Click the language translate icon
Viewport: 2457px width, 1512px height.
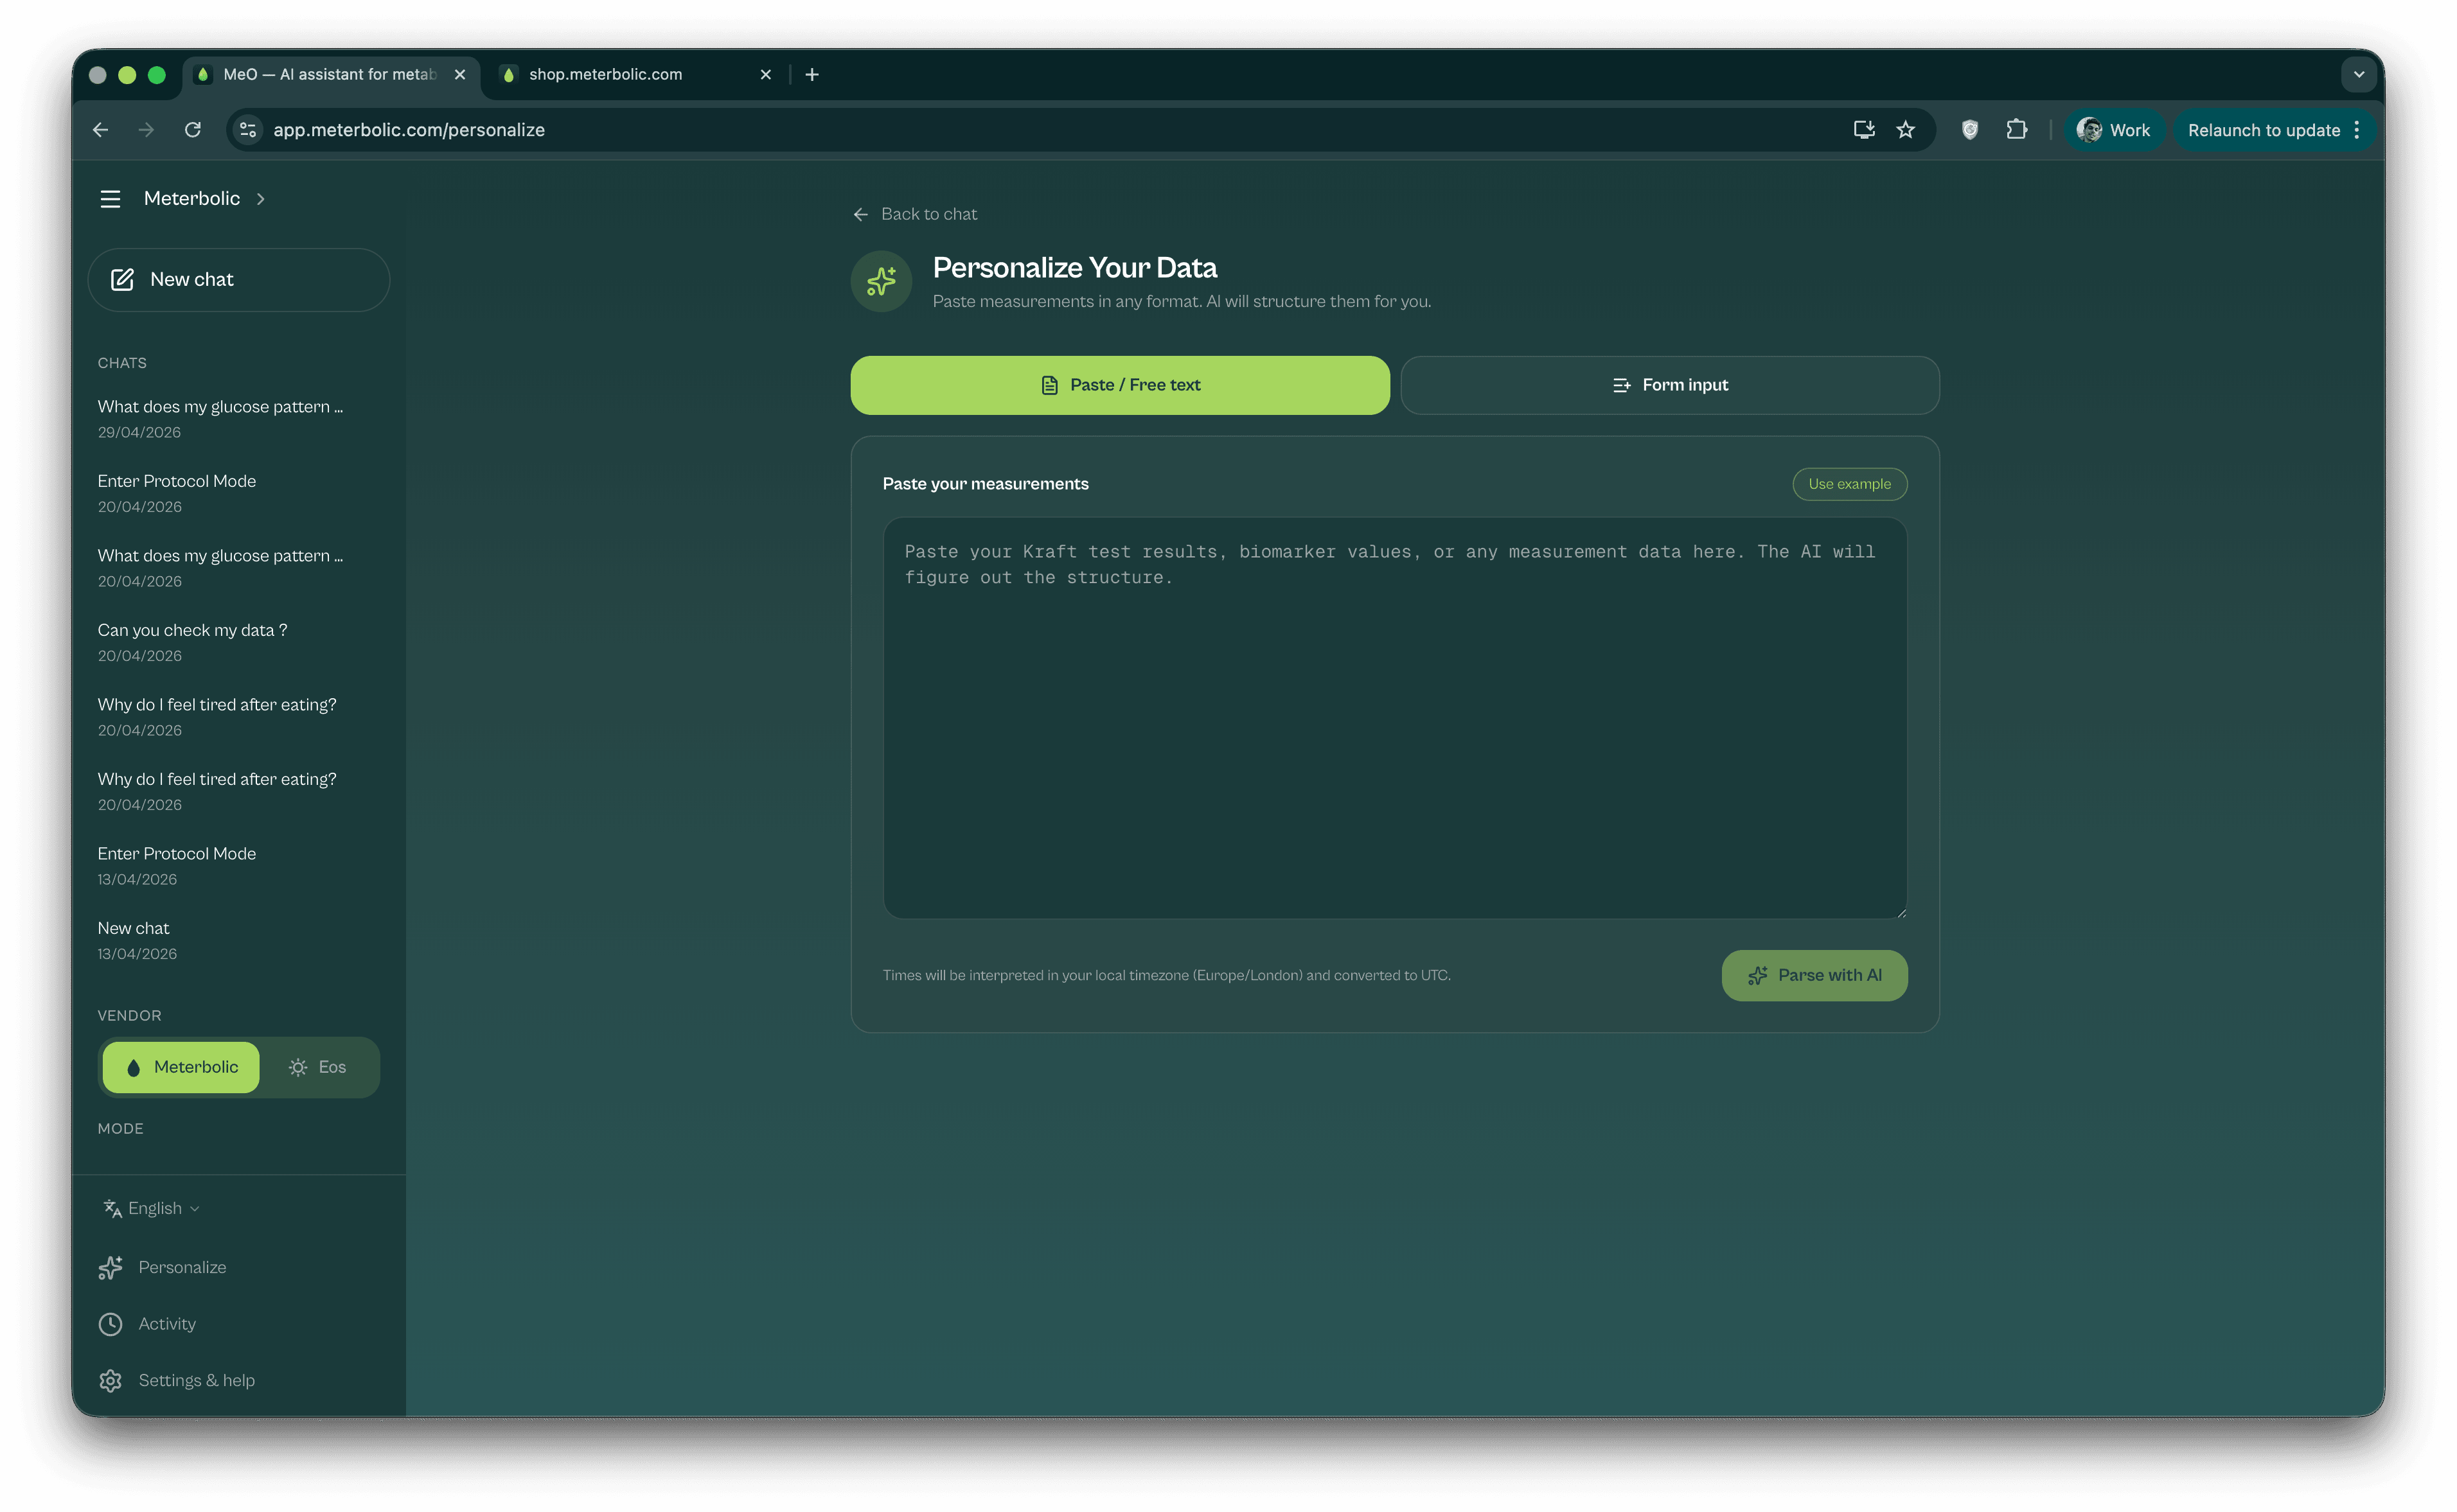click(112, 1208)
